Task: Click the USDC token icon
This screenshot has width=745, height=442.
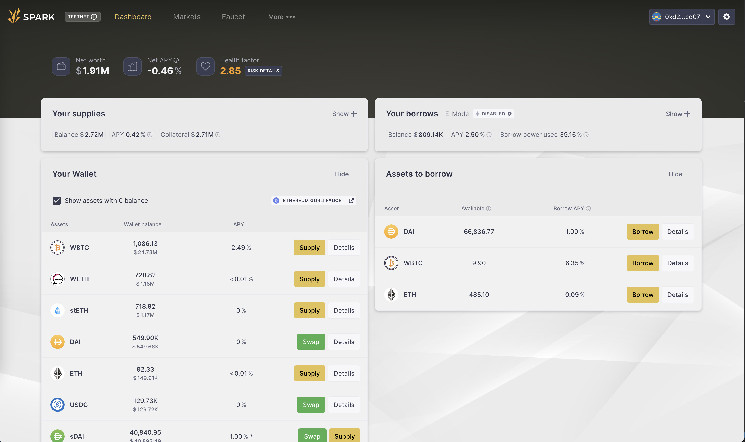Action: (57, 404)
